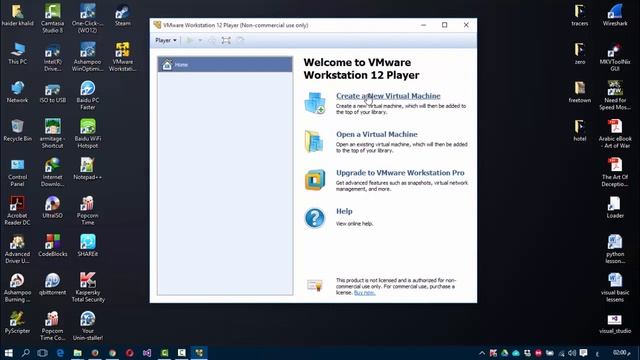Expand the power options arrow next to play
This screenshot has height=360, width=640.
[x=200, y=40]
